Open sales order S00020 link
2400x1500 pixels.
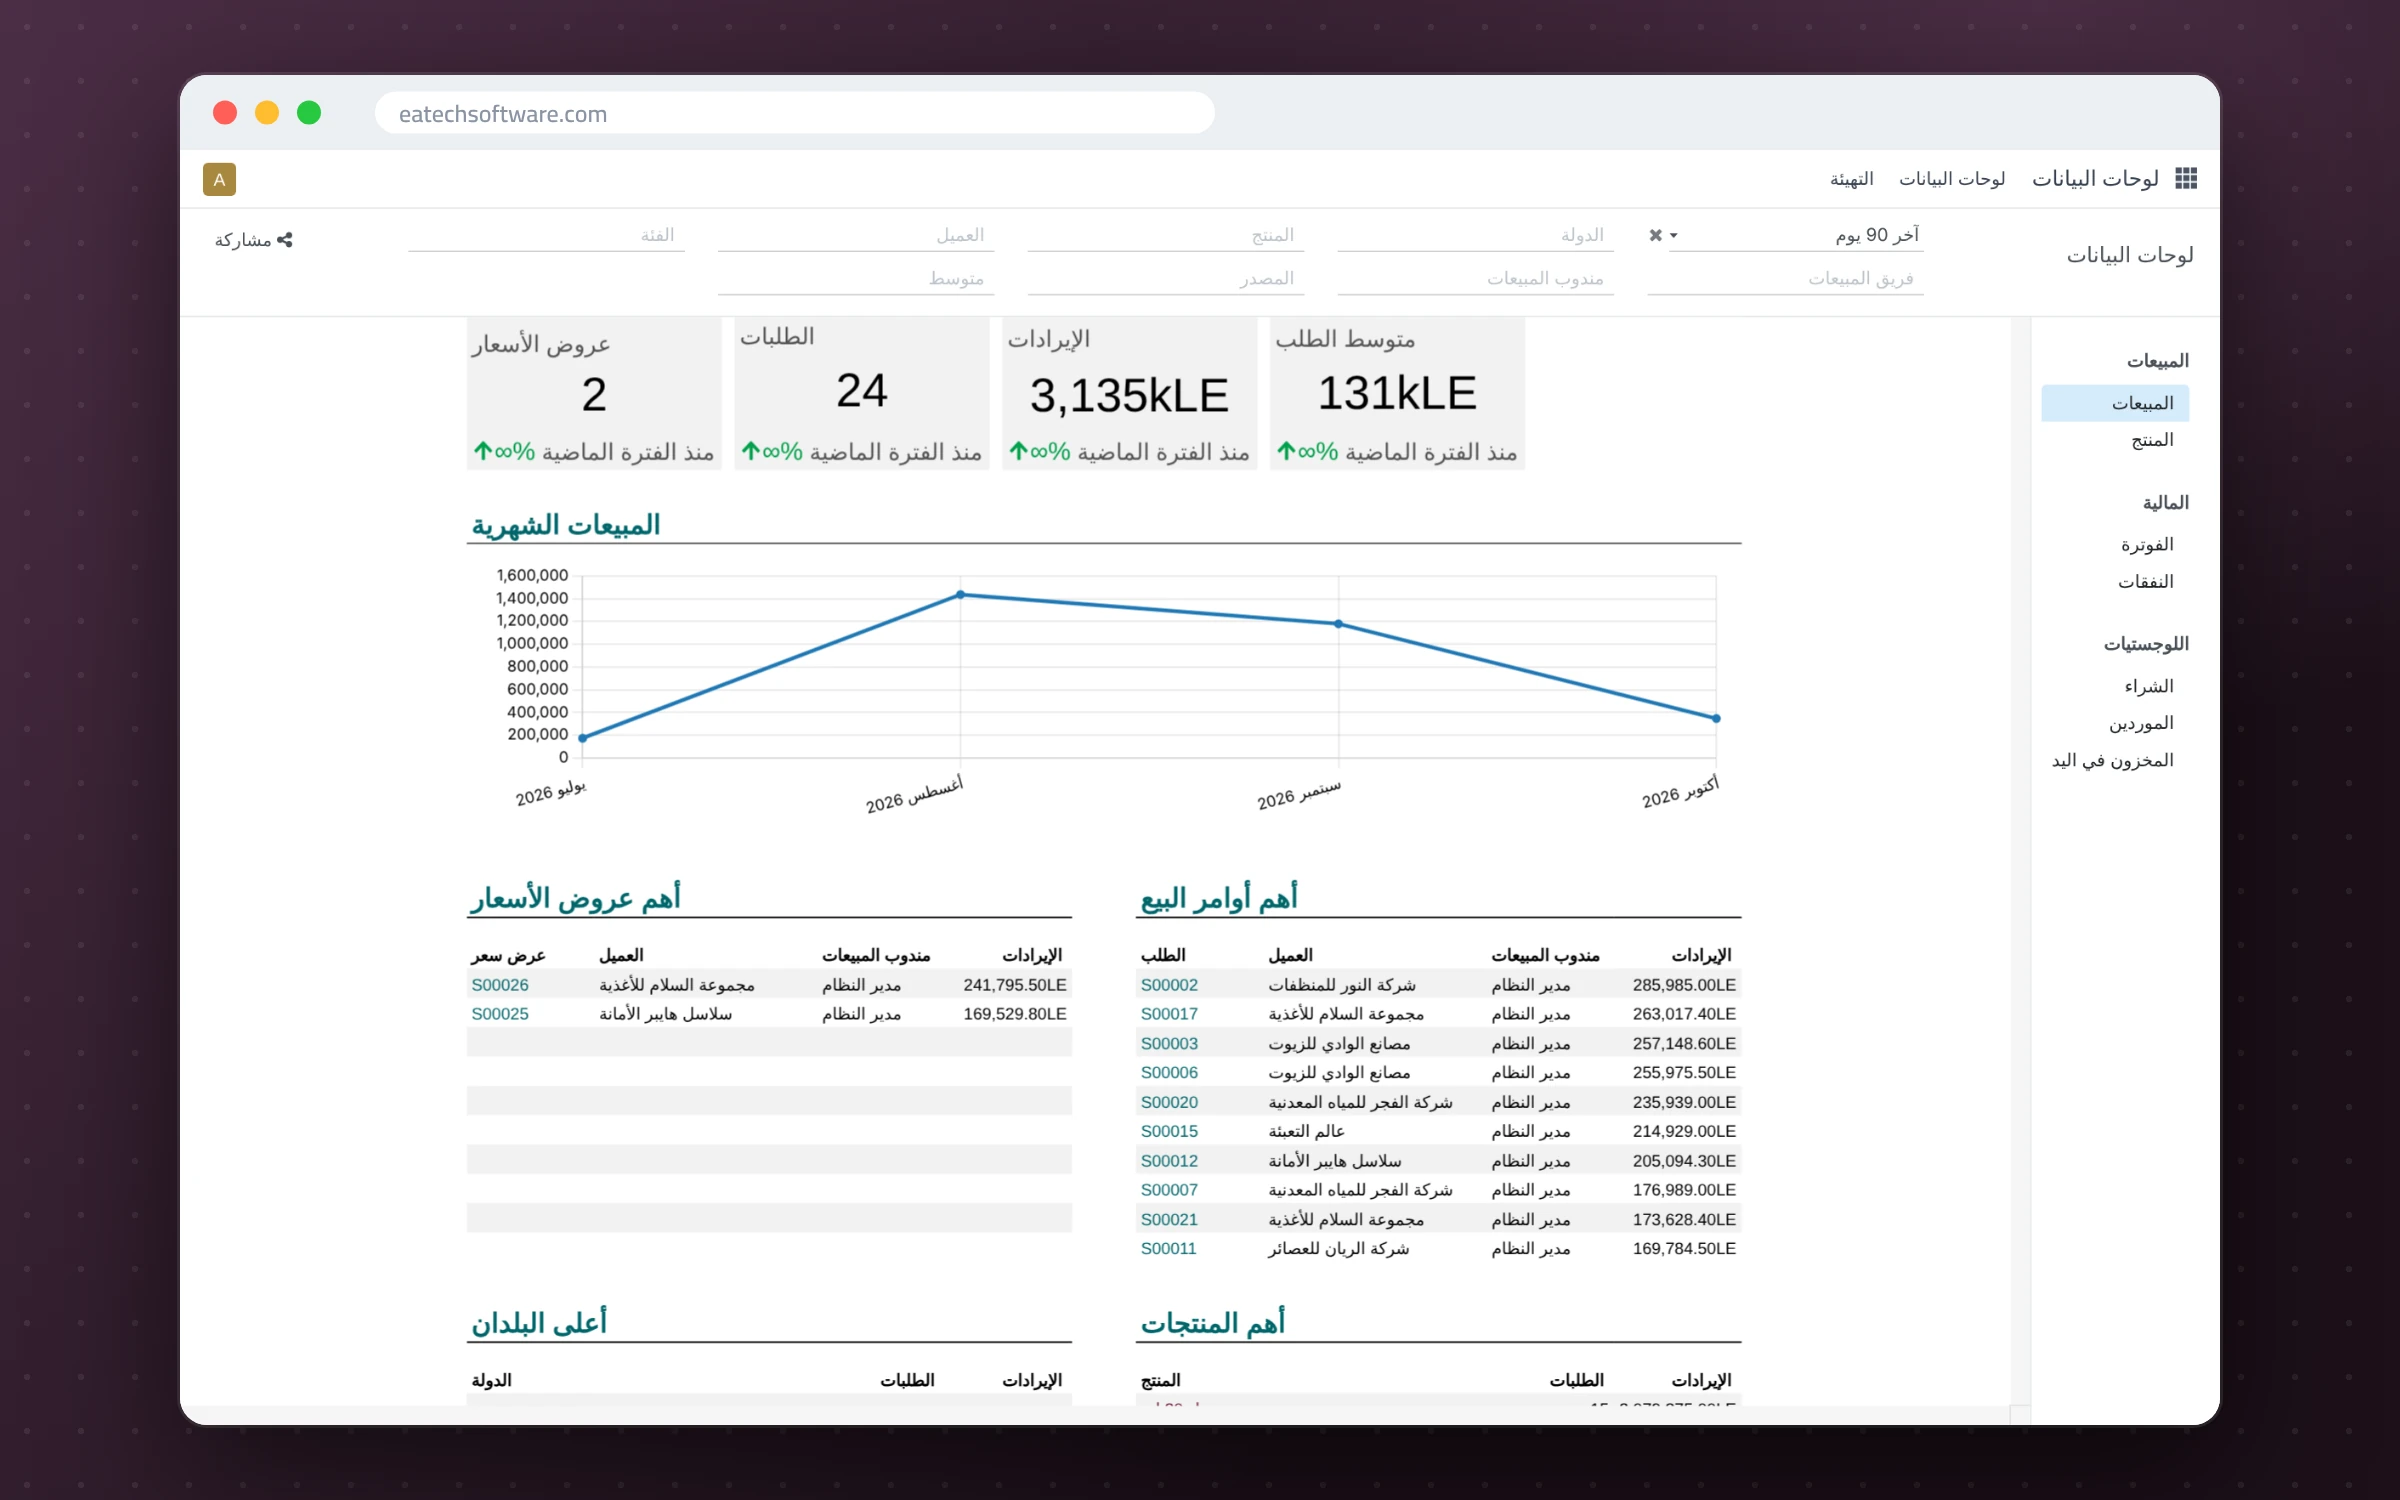[x=1169, y=1102]
